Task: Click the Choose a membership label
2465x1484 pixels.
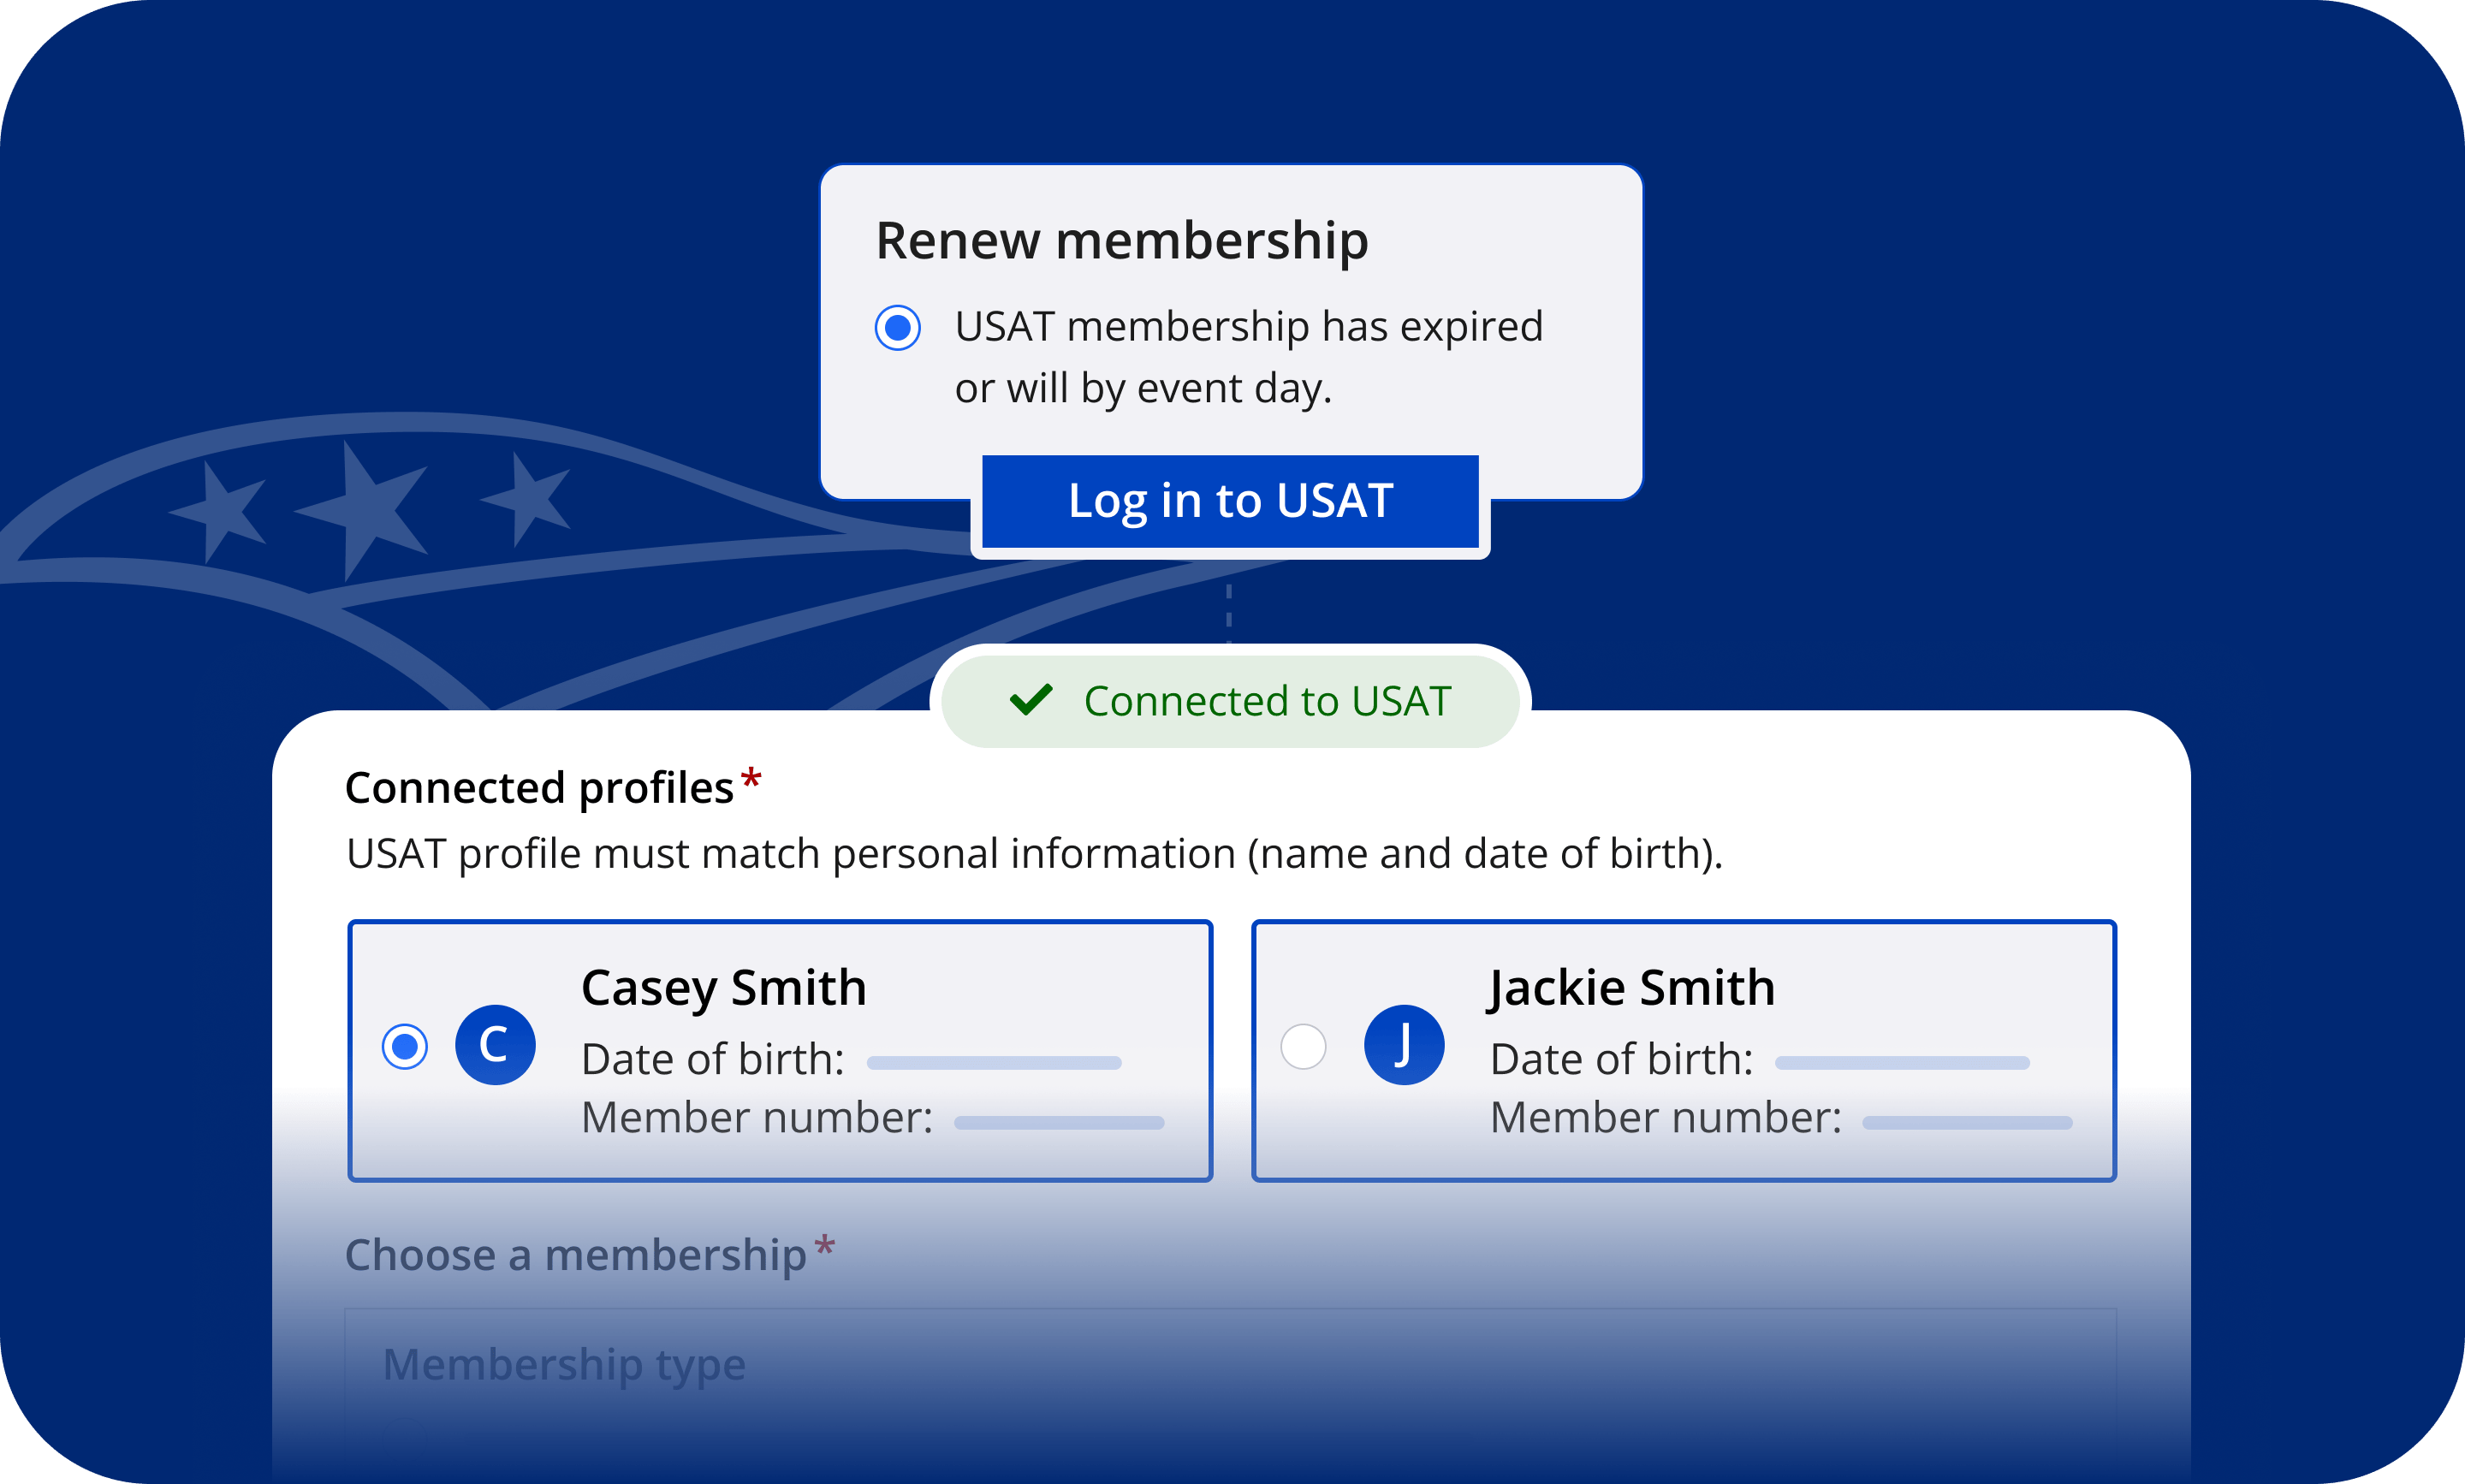Action: 575,1255
